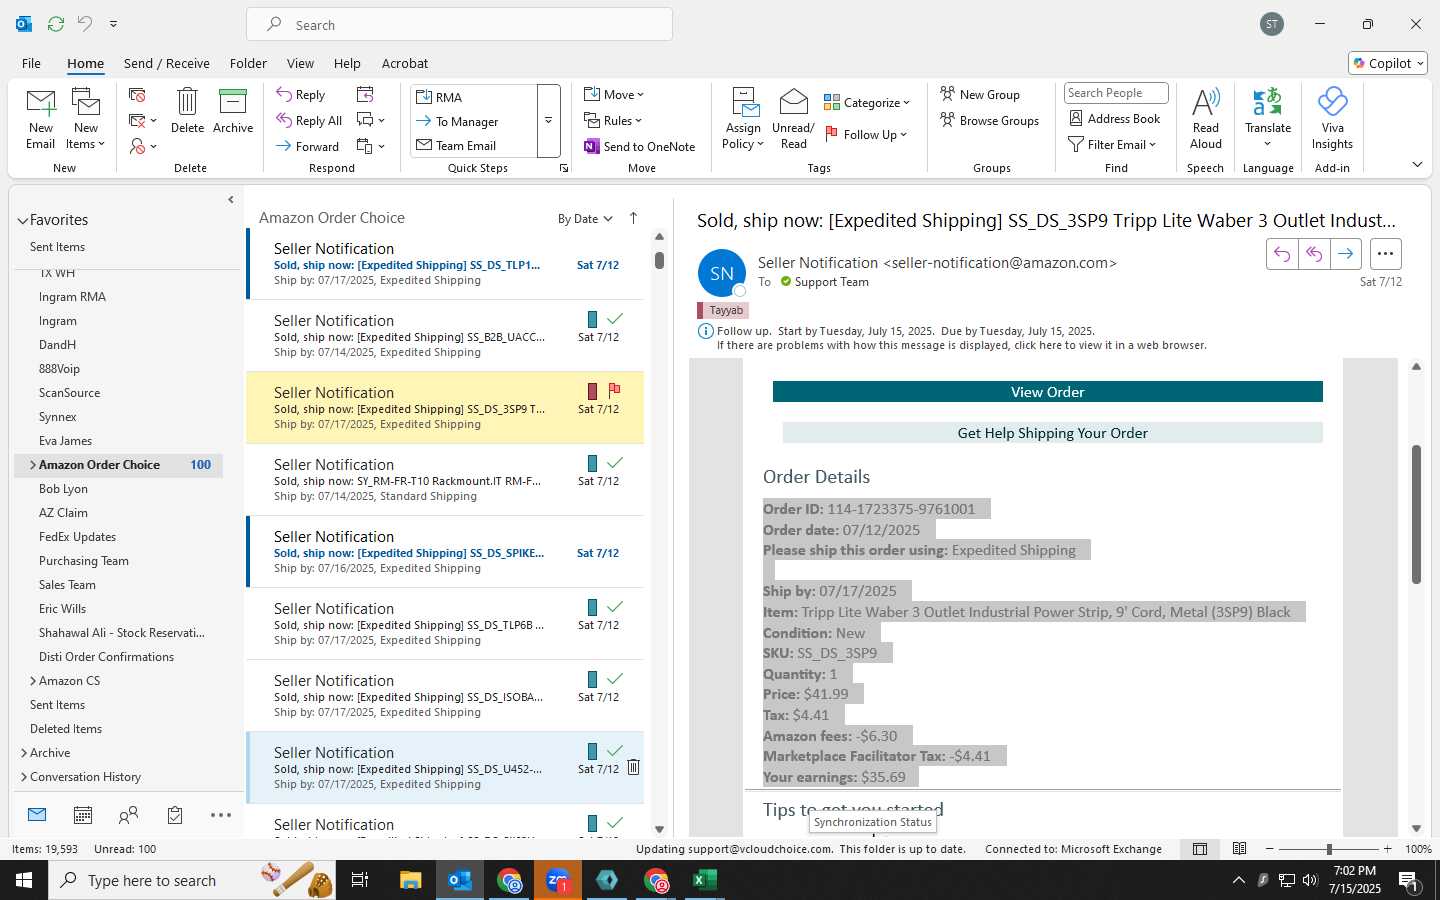
Task: Create a New Group
Action: (x=980, y=95)
